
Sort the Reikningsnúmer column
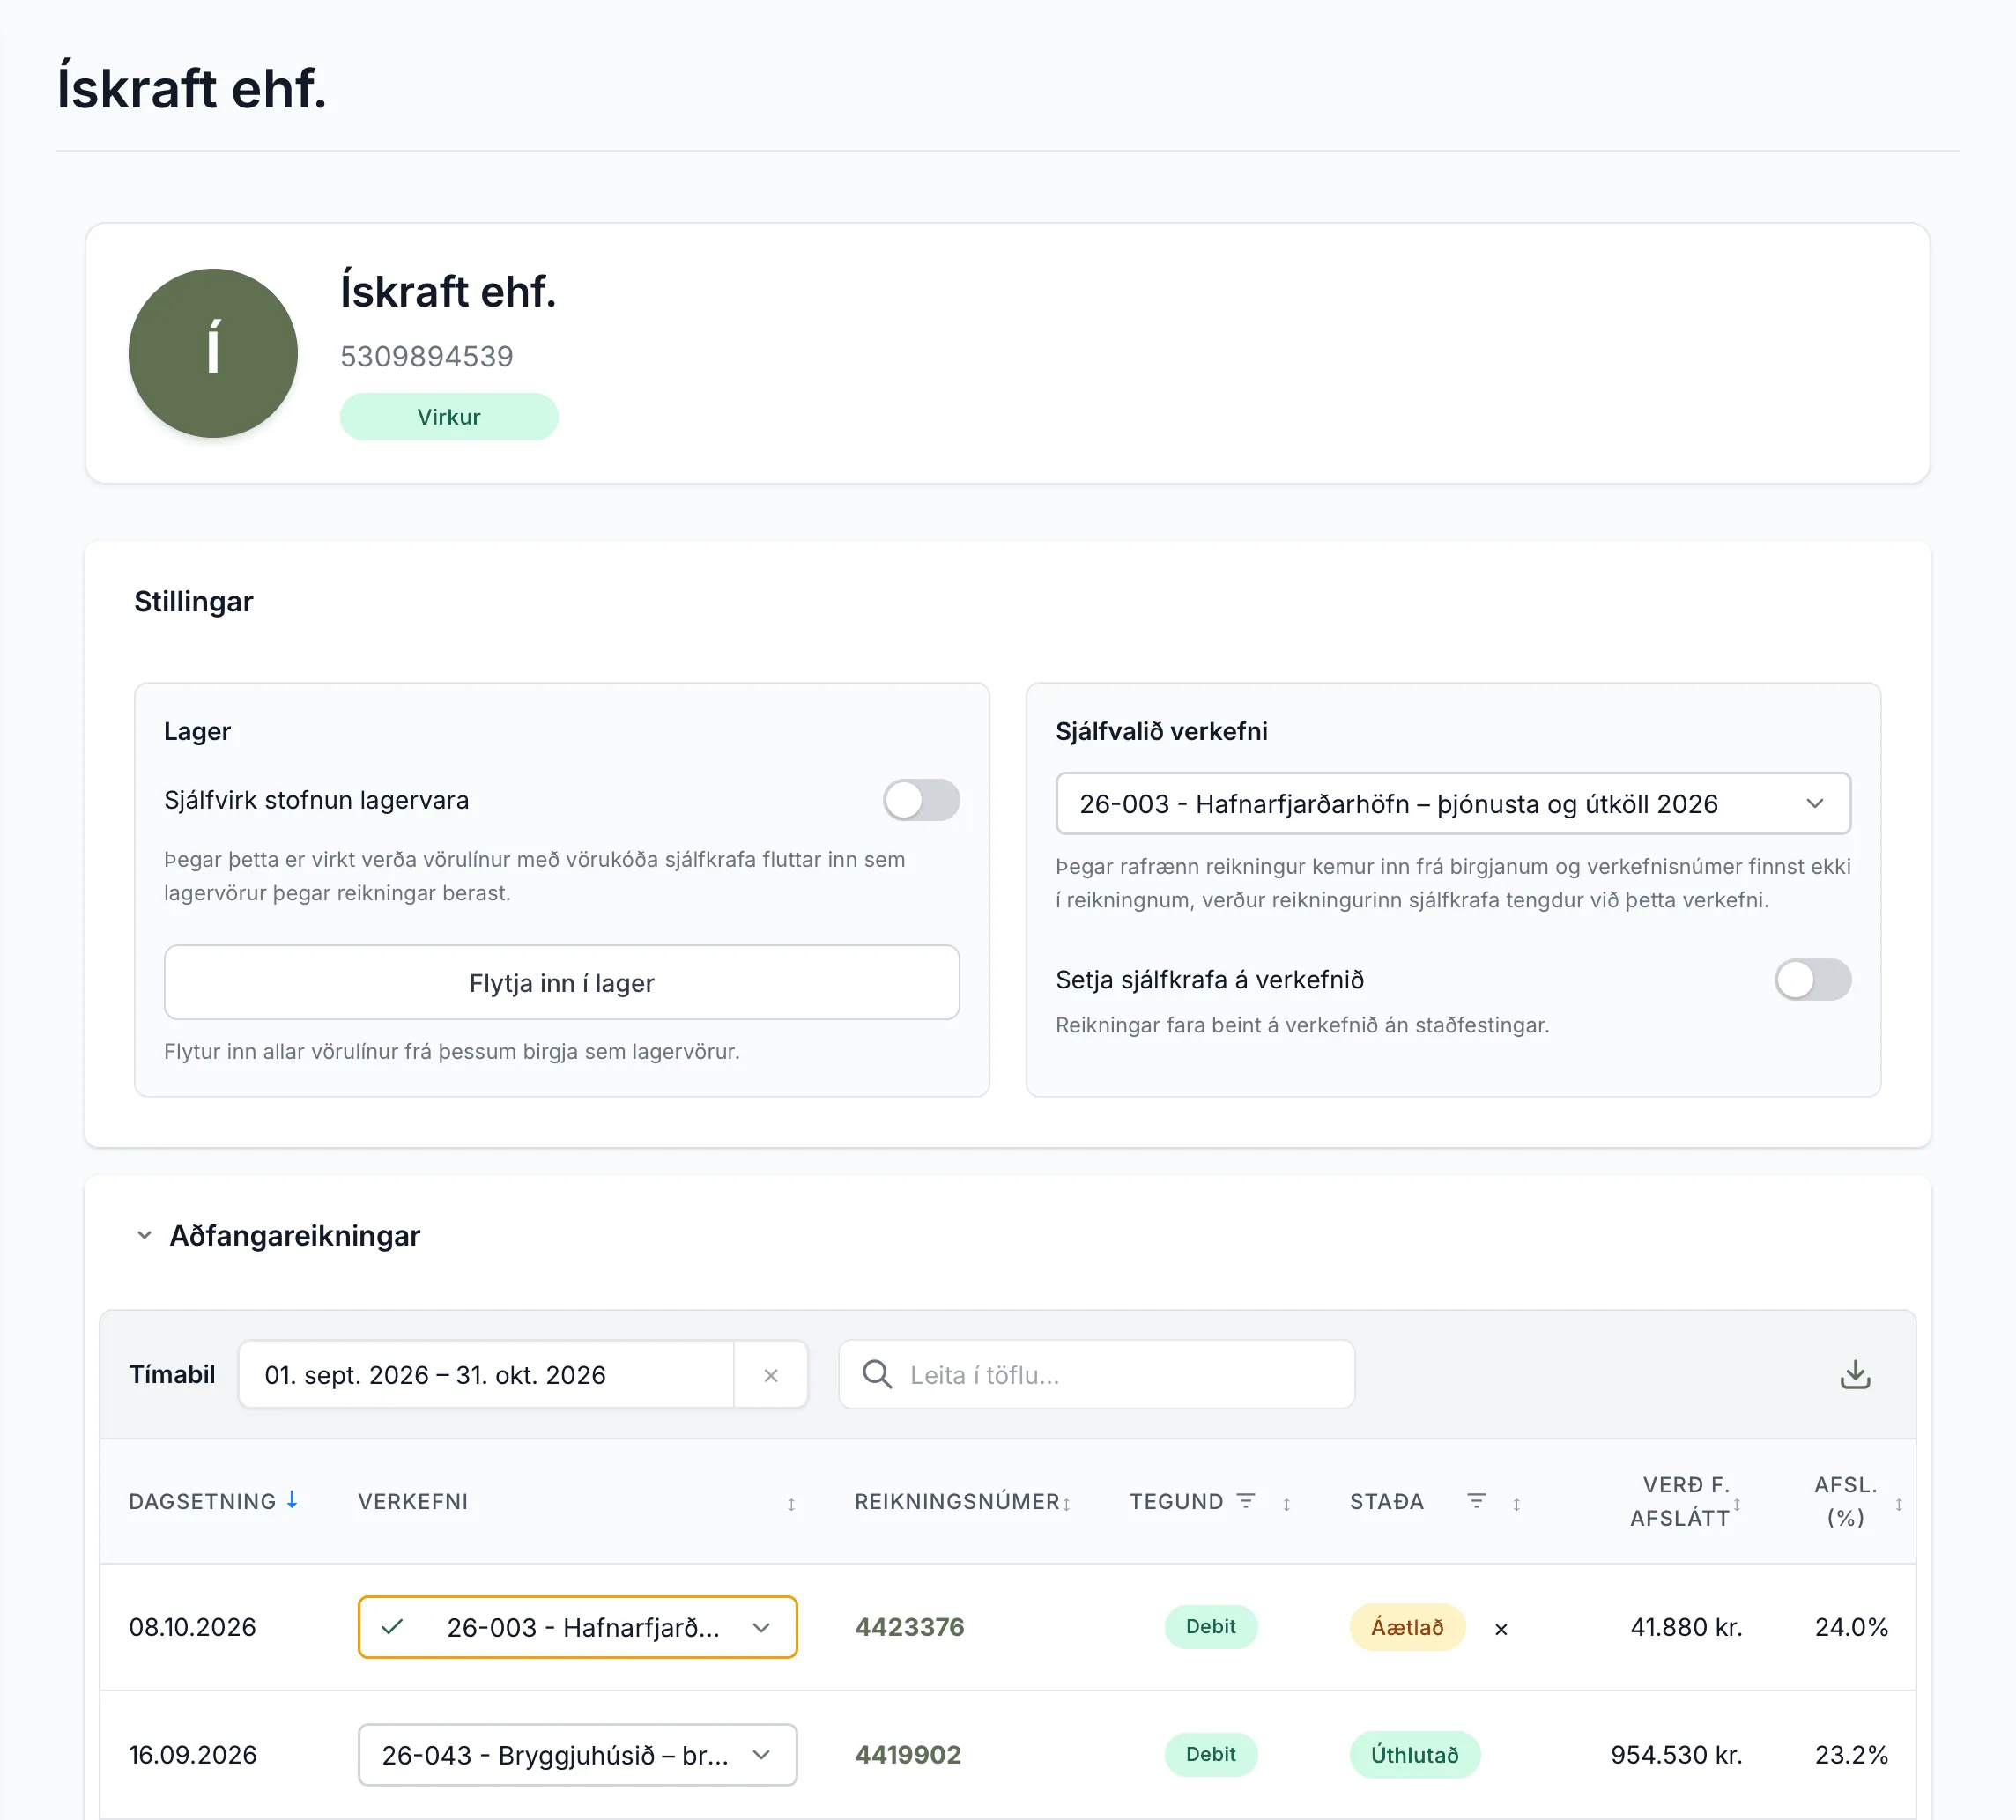1067,1503
